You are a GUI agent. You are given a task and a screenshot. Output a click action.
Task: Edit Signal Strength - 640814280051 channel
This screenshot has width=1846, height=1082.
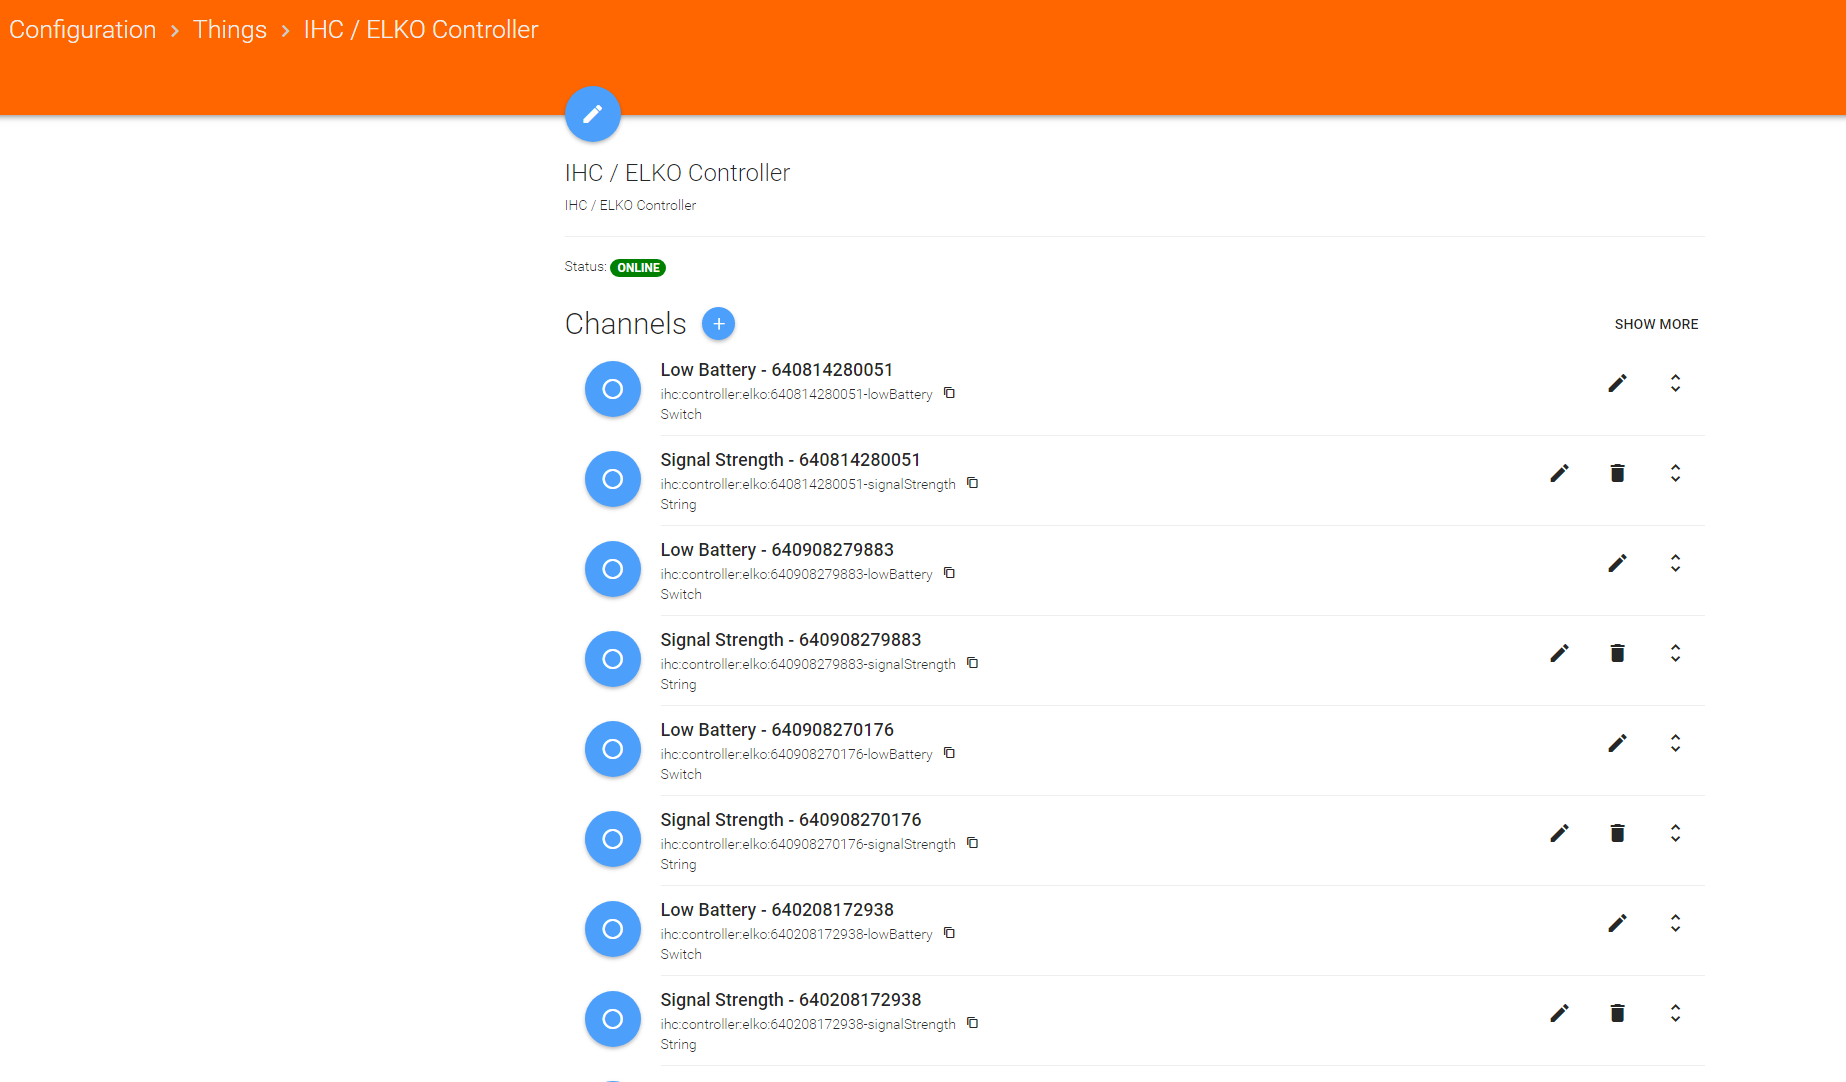[x=1559, y=473]
